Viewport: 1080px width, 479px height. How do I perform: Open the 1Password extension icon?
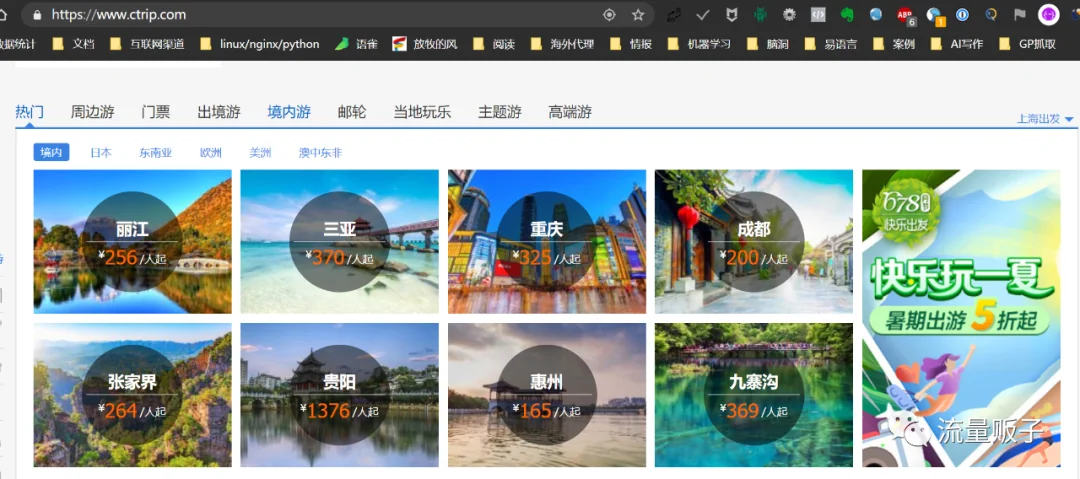962,14
